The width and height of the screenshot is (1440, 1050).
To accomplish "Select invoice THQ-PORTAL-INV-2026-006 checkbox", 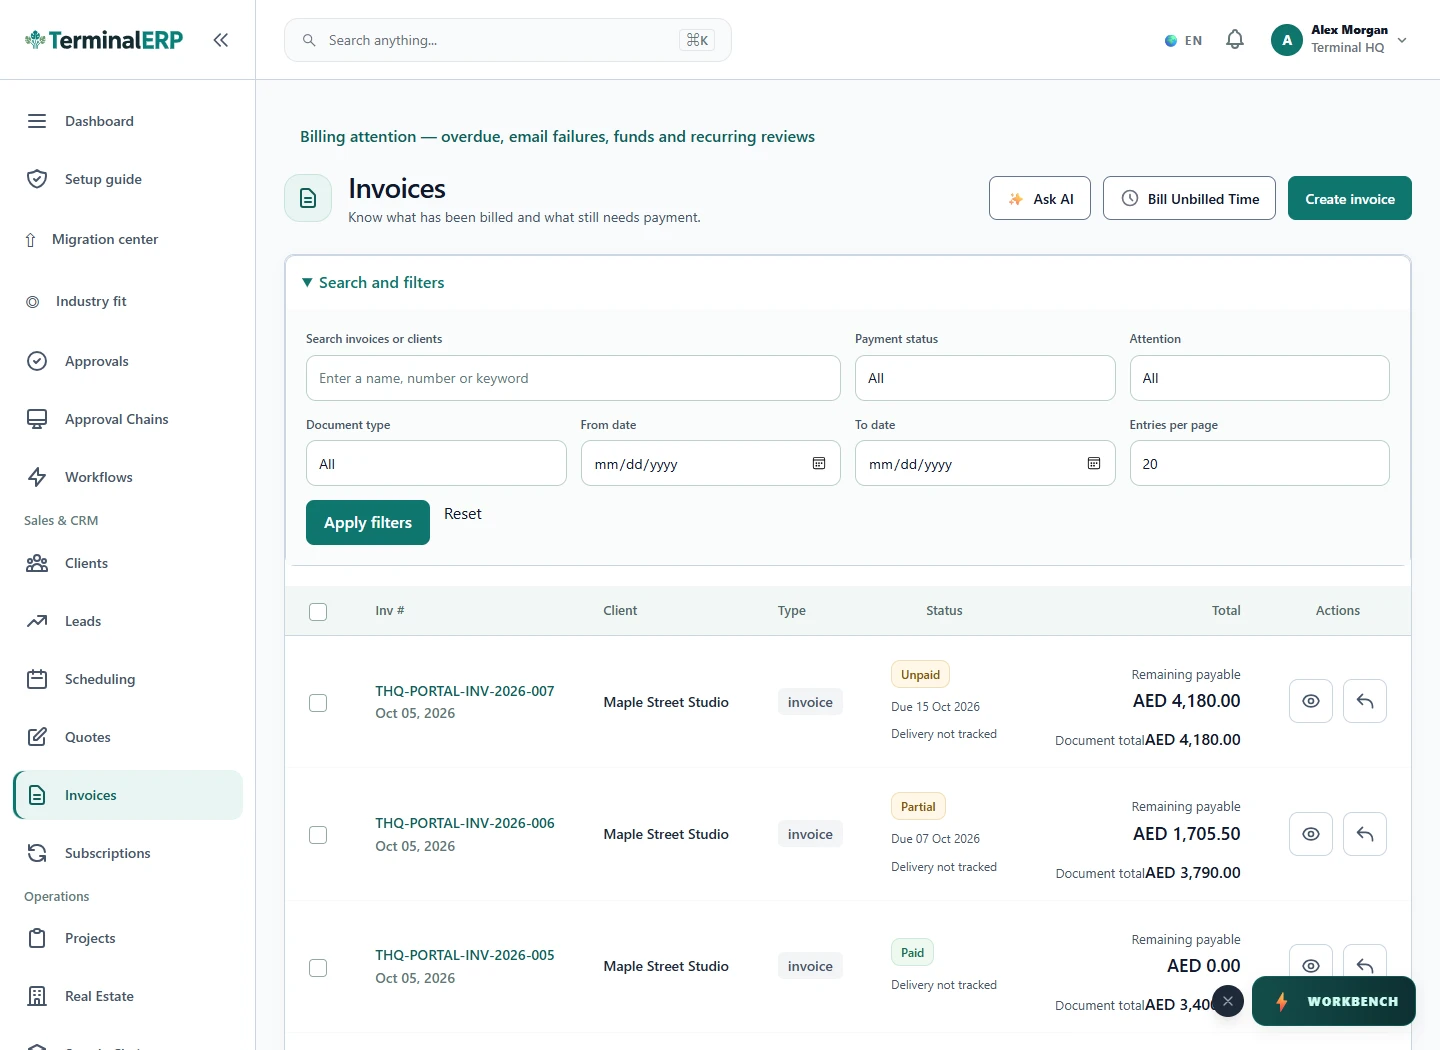I will 318,835.
